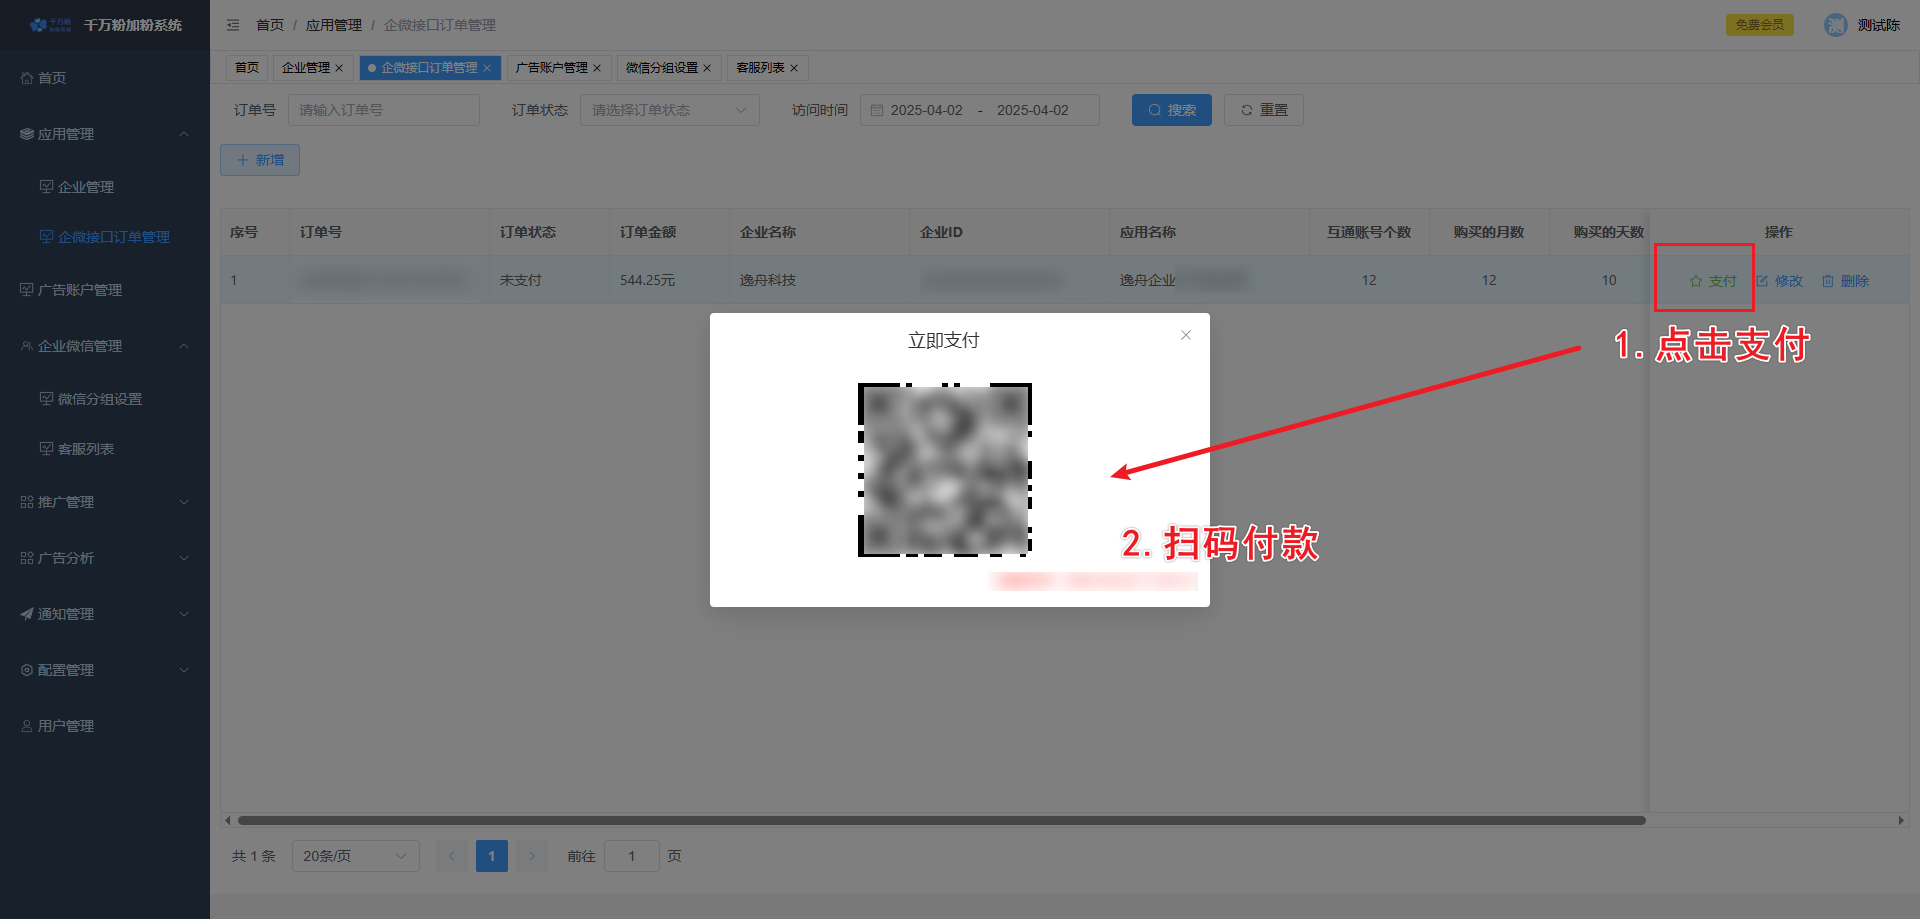This screenshot has height=919, width=1920.
Task: Click the sidebar collapse hamburger icon
Action: [x=233, y=25]
